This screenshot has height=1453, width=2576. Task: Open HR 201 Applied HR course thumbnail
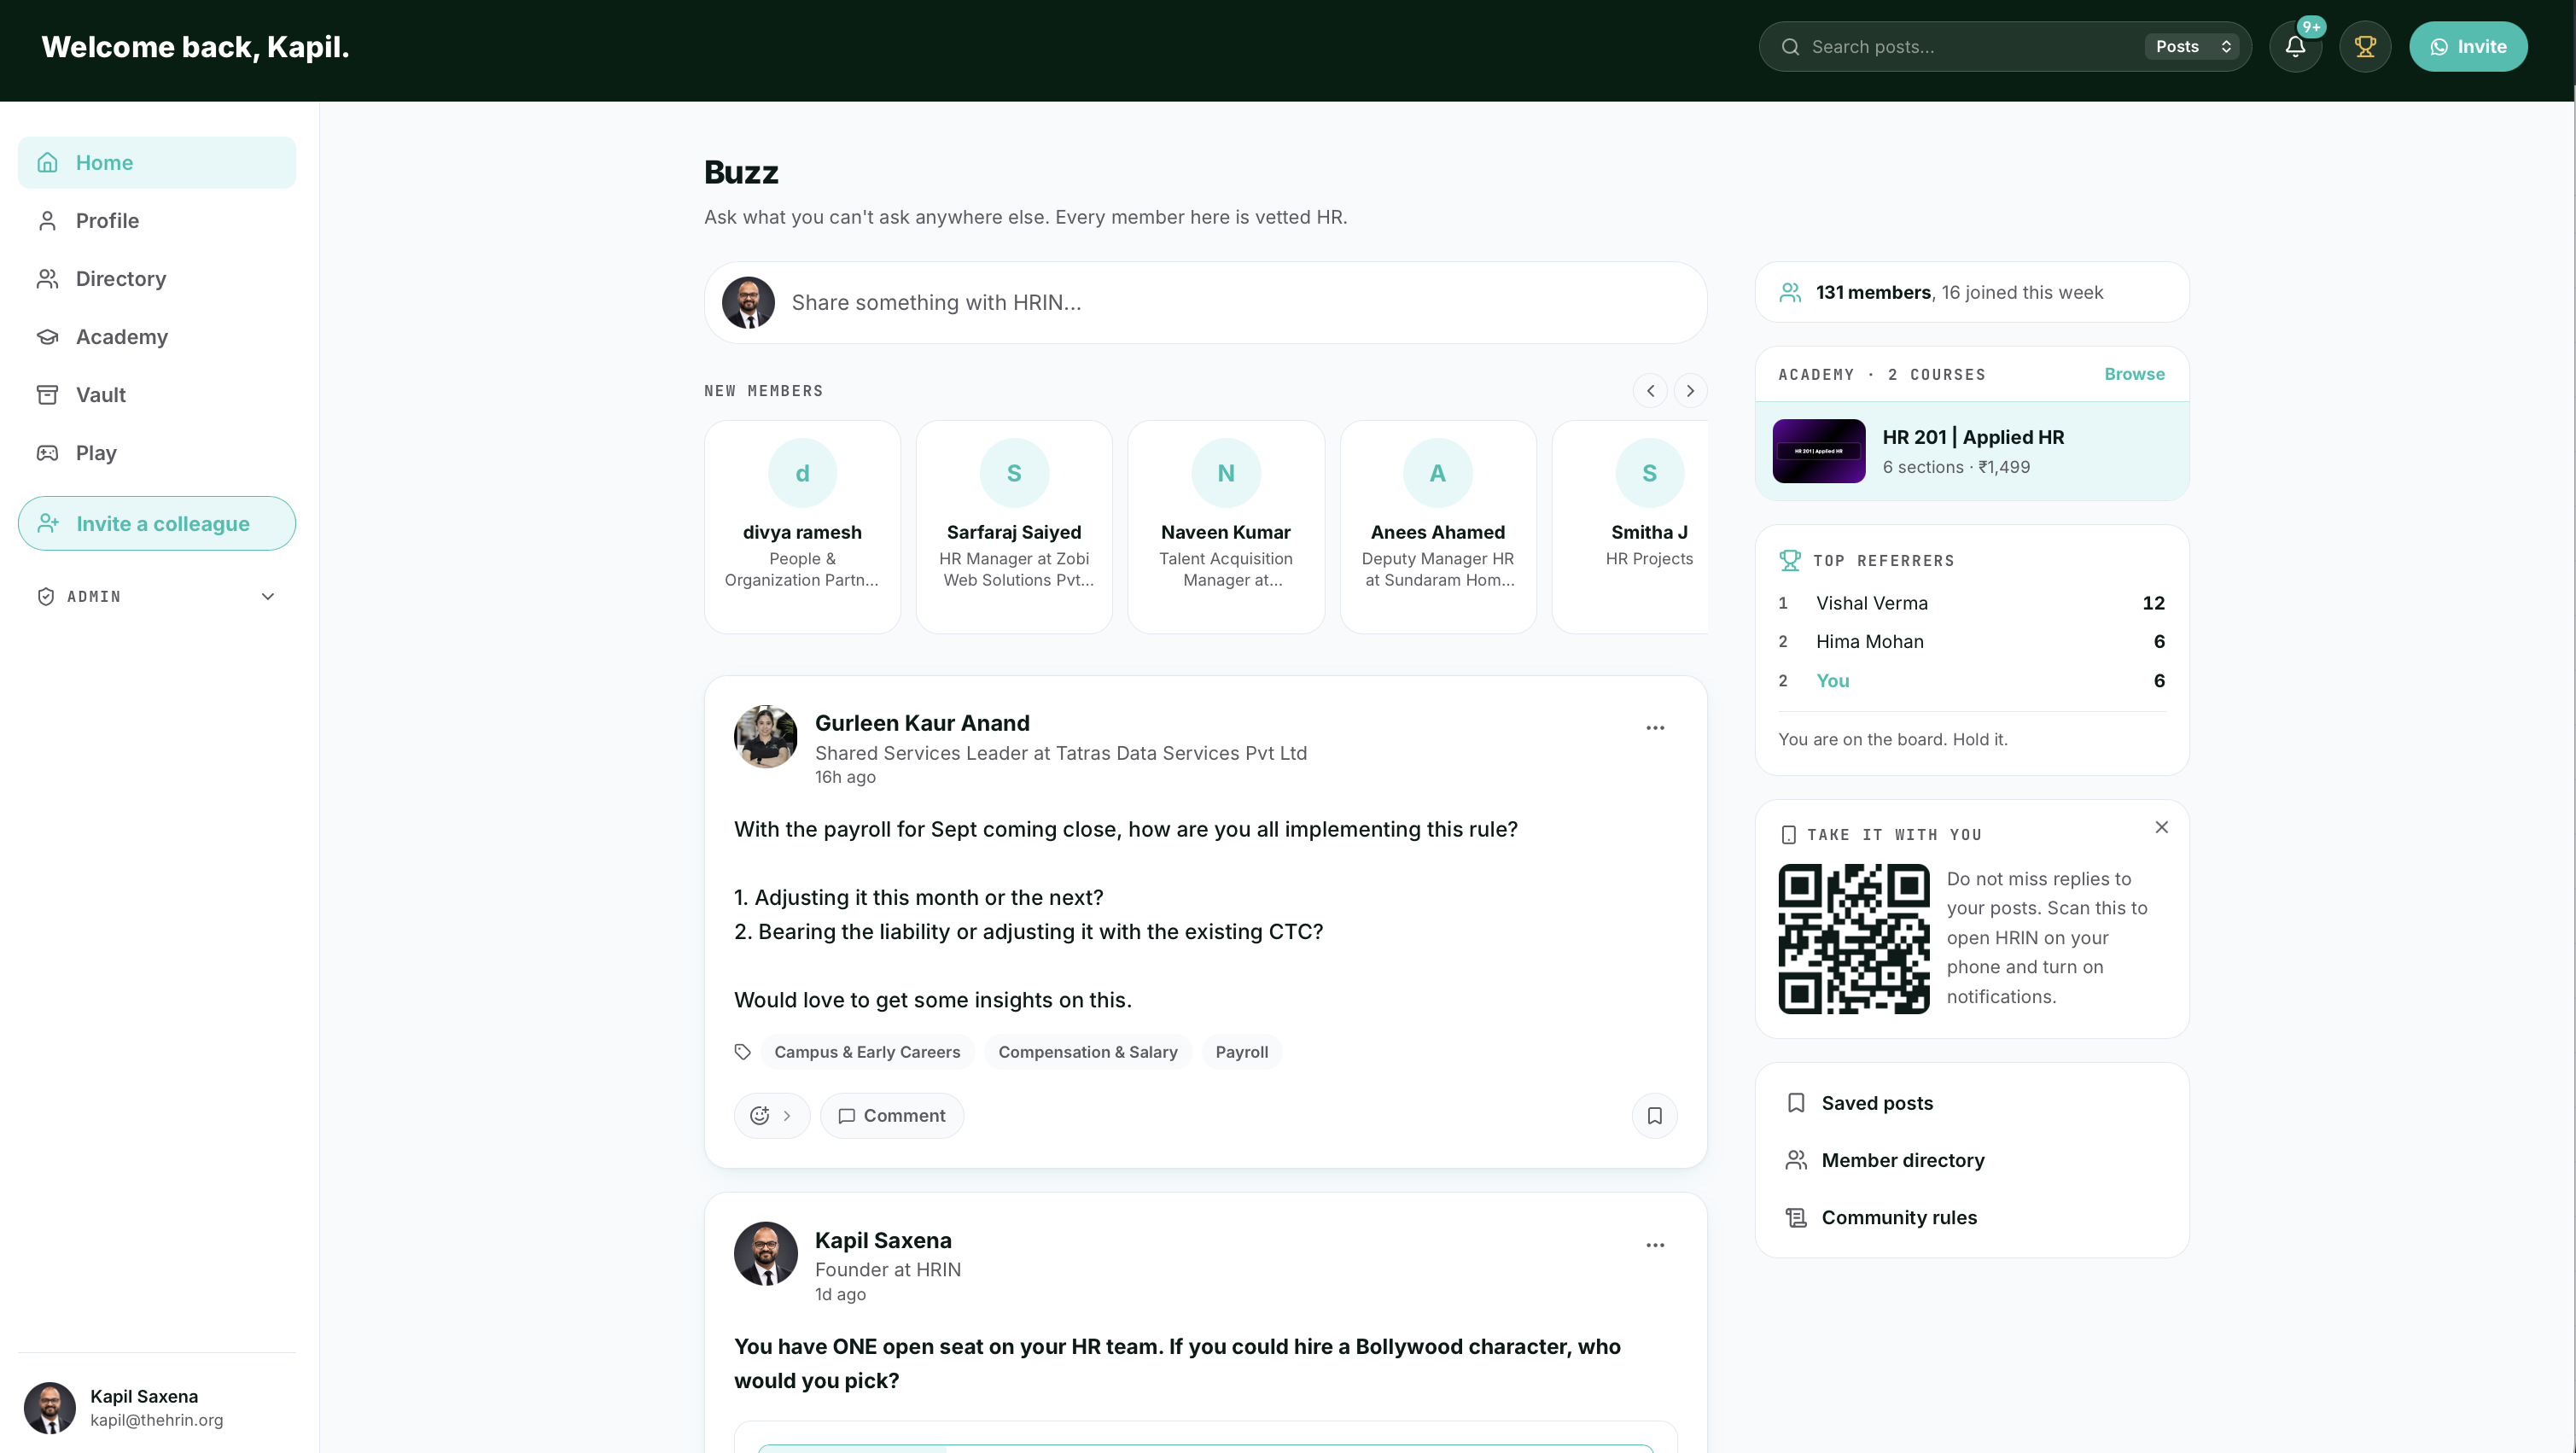(x=1819, y=451)
